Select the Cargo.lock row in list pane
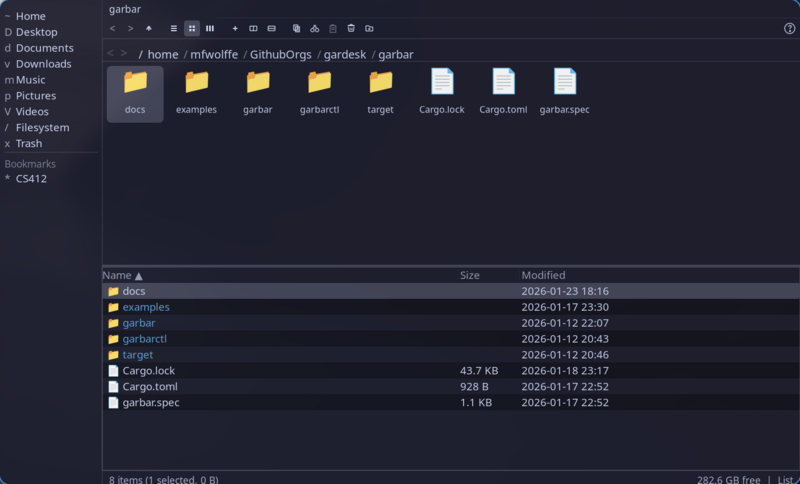The width and height of the screenshot is (800, 484). click(451, 371)
